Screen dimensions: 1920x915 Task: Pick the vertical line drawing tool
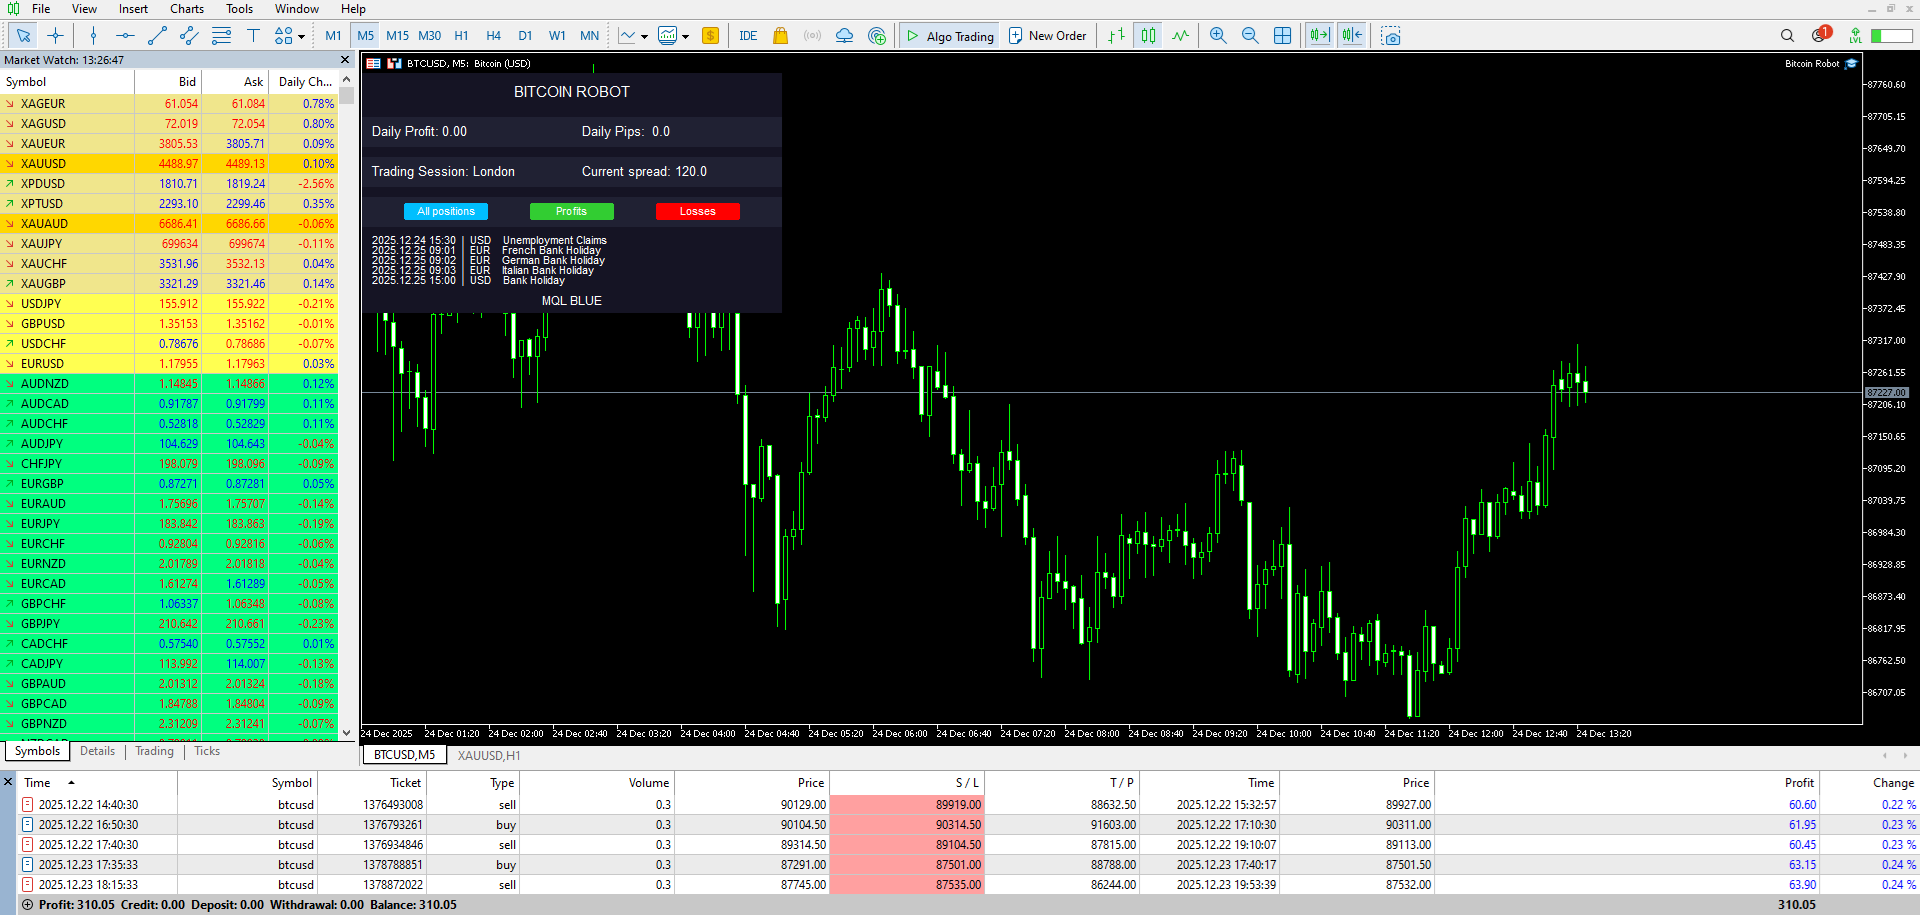[x=93, y=36]
